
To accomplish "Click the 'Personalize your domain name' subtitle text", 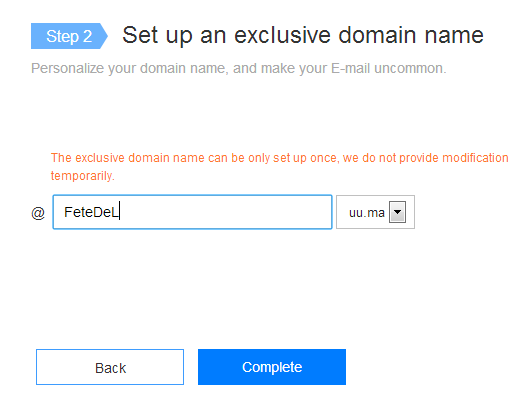I will tap(239, 68).
